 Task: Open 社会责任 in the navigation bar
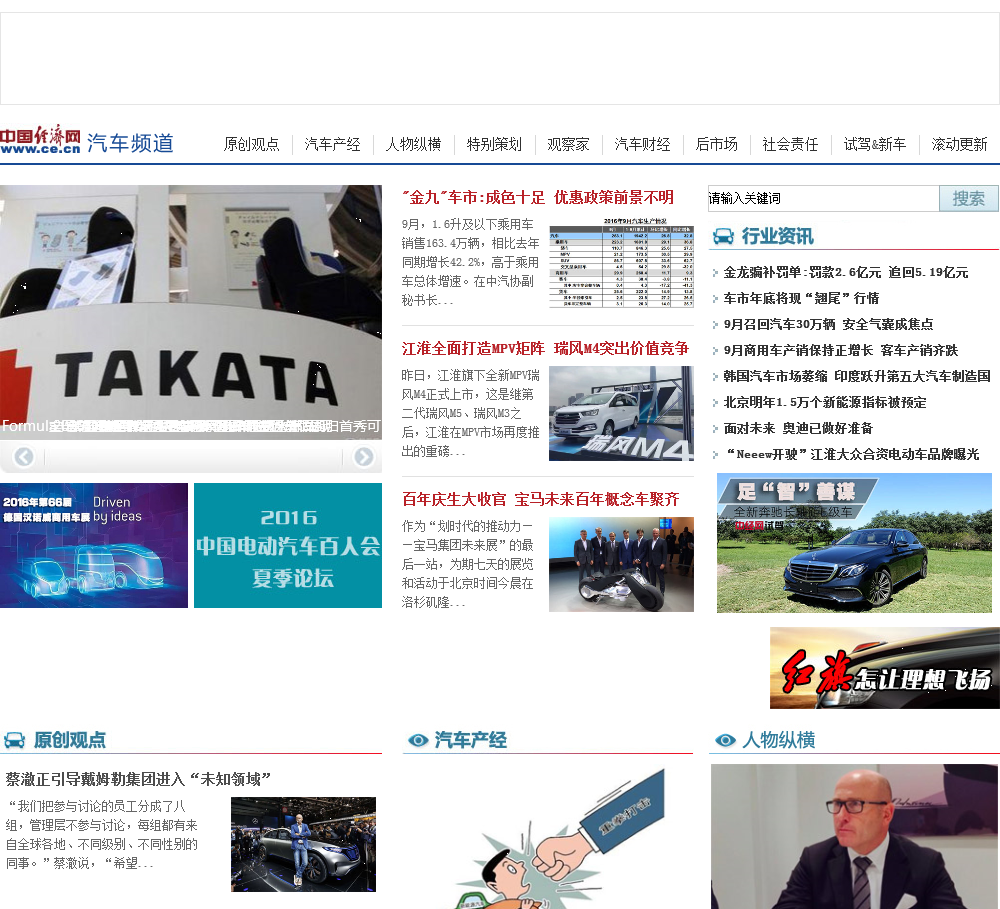point(790,144)
